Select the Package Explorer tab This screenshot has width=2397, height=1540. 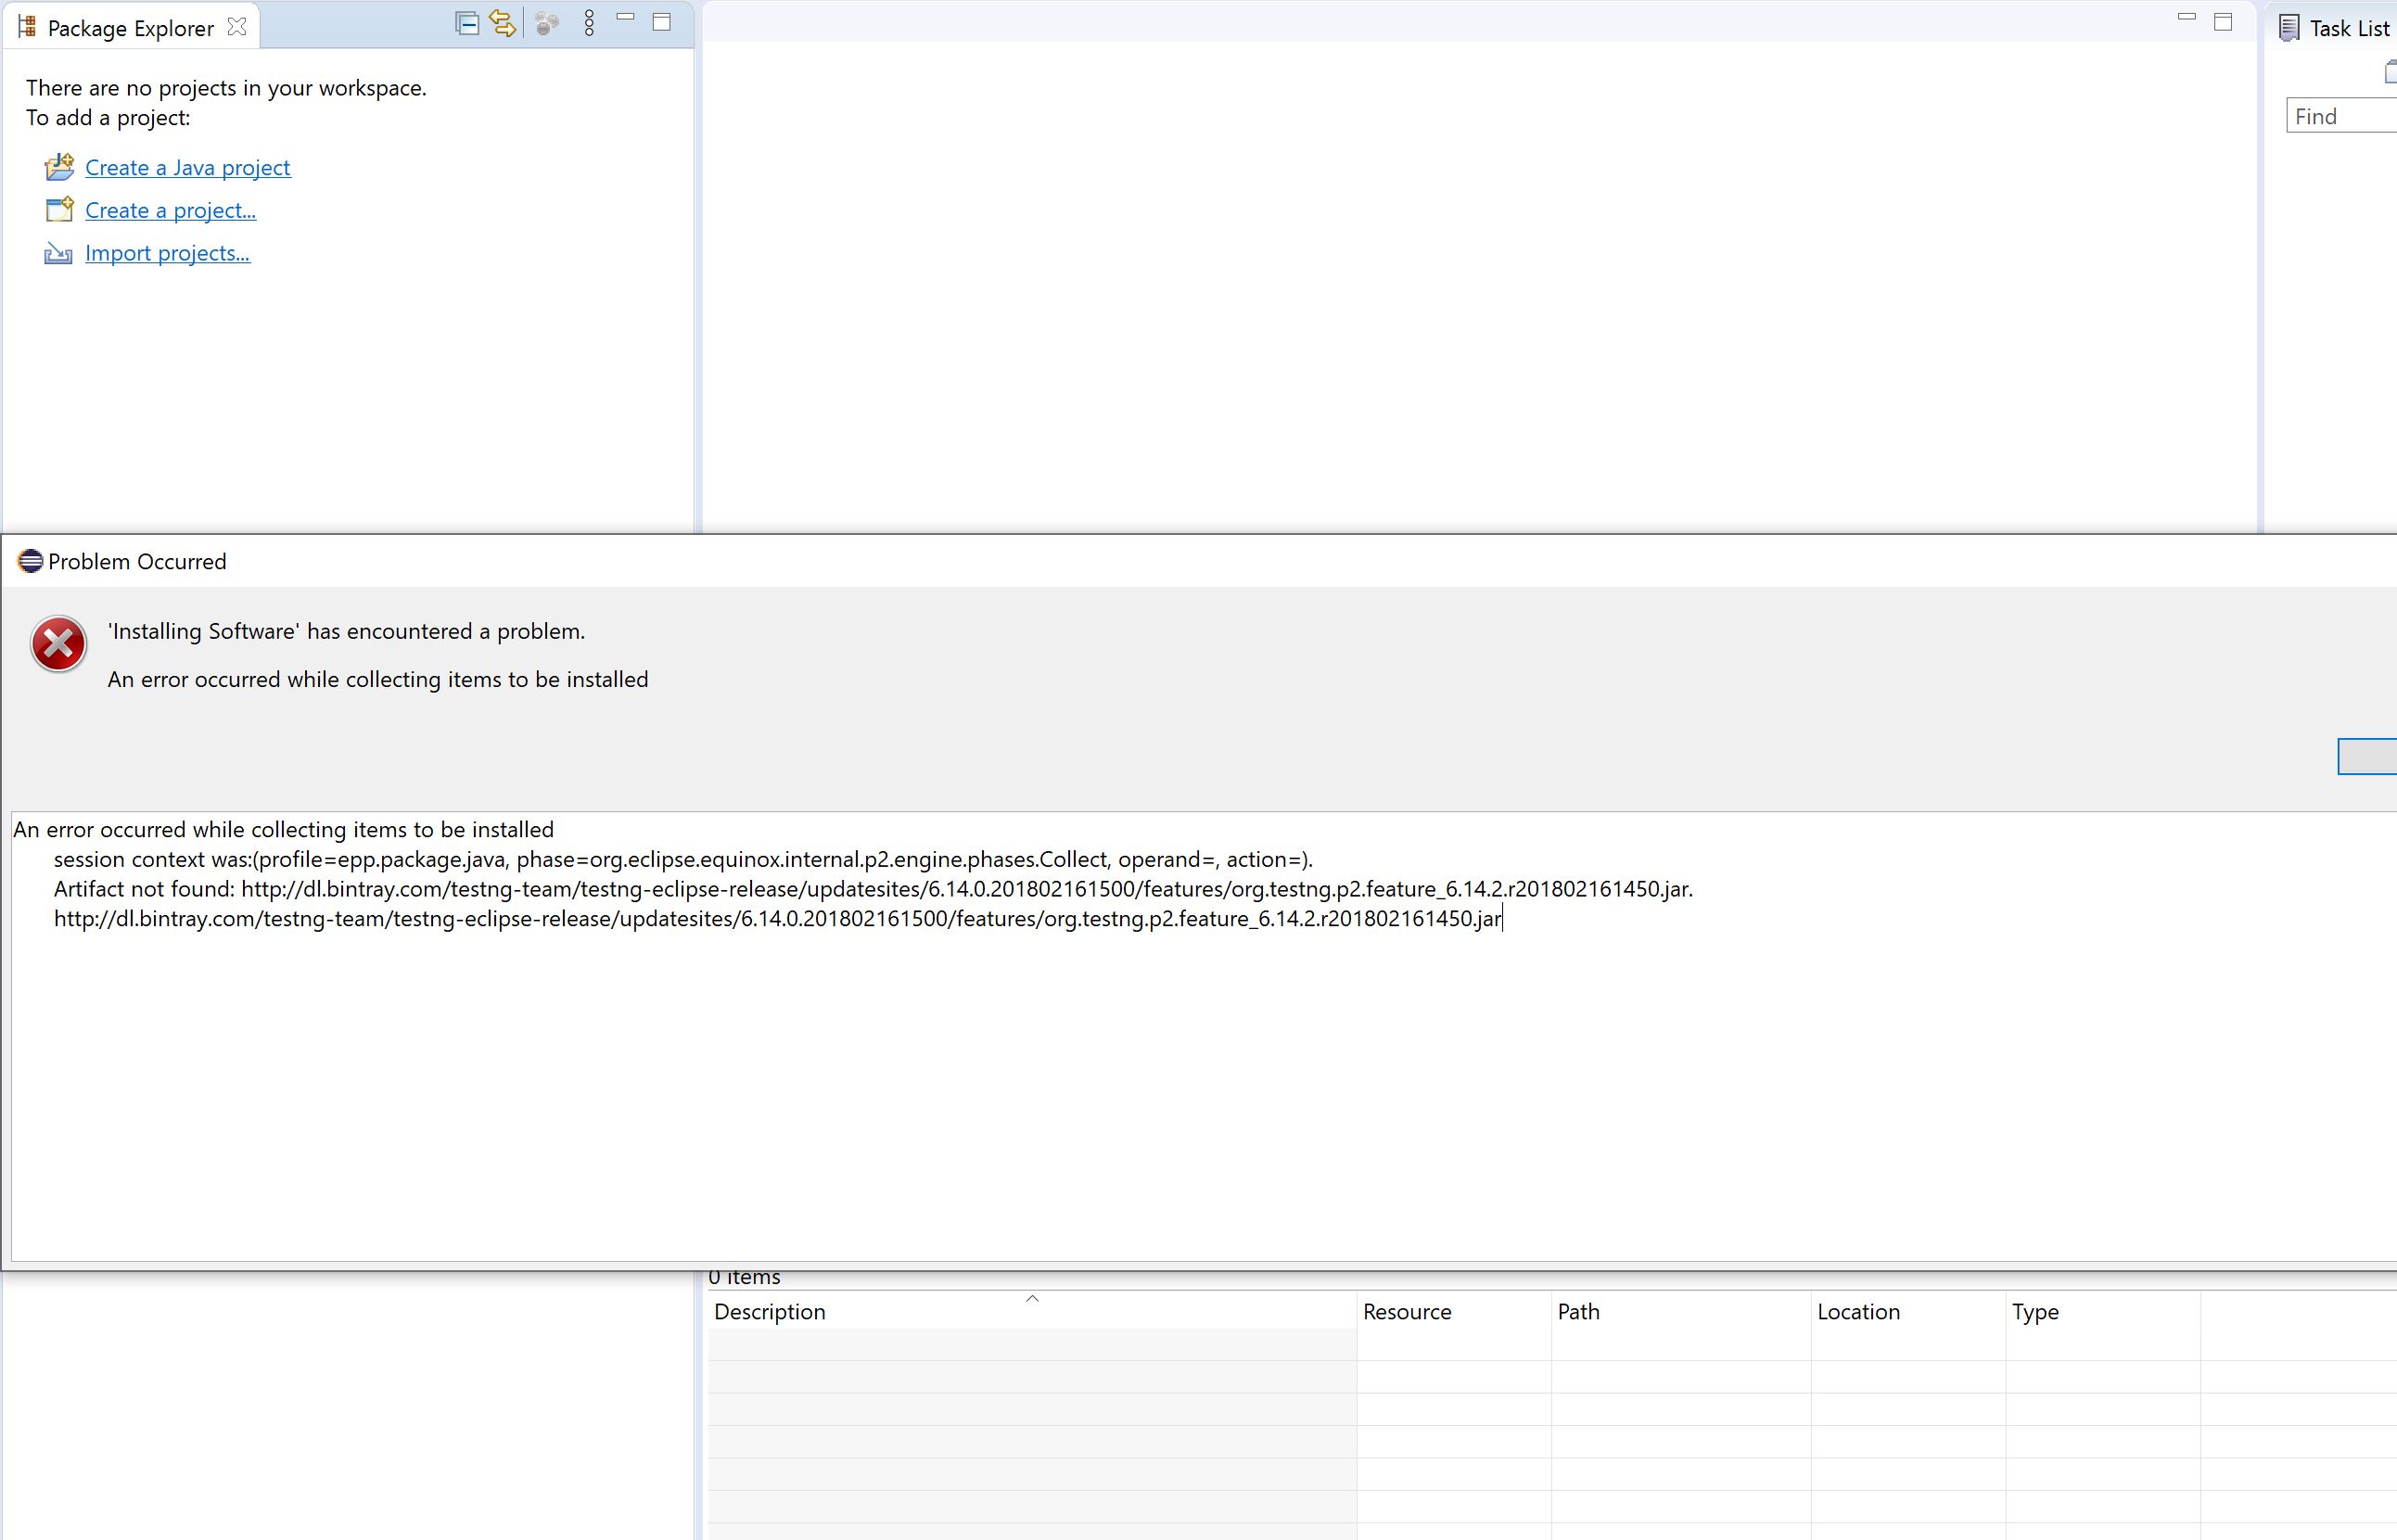[131, 28]
